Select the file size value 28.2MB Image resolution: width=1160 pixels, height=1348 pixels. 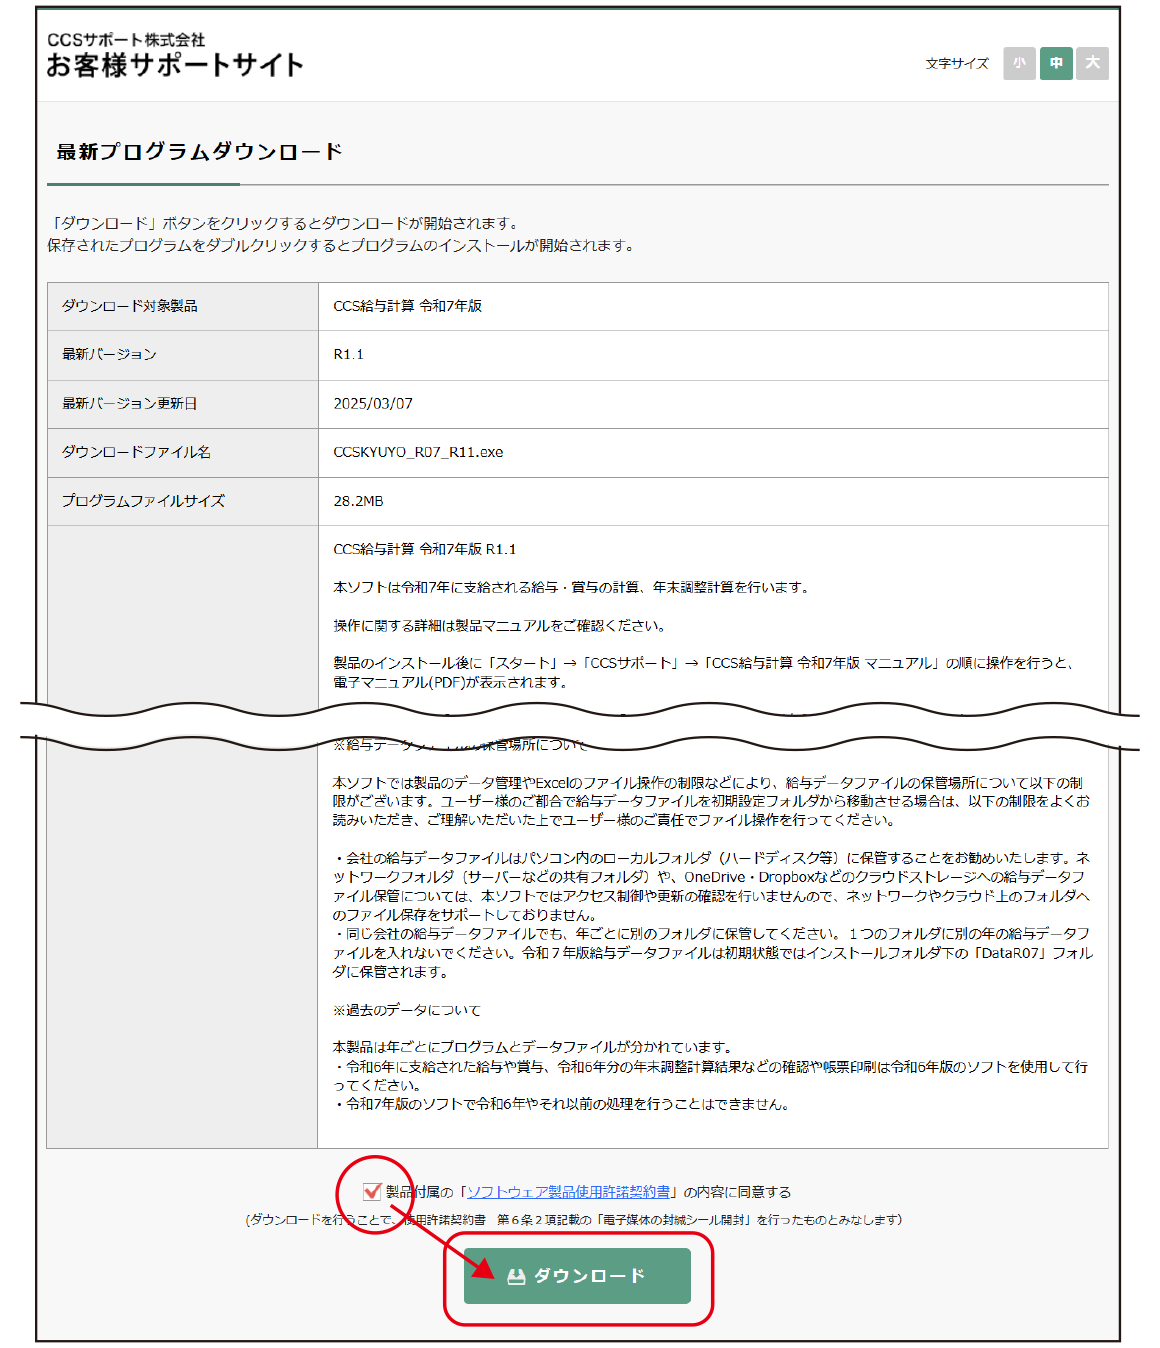[x=358, y=501]
